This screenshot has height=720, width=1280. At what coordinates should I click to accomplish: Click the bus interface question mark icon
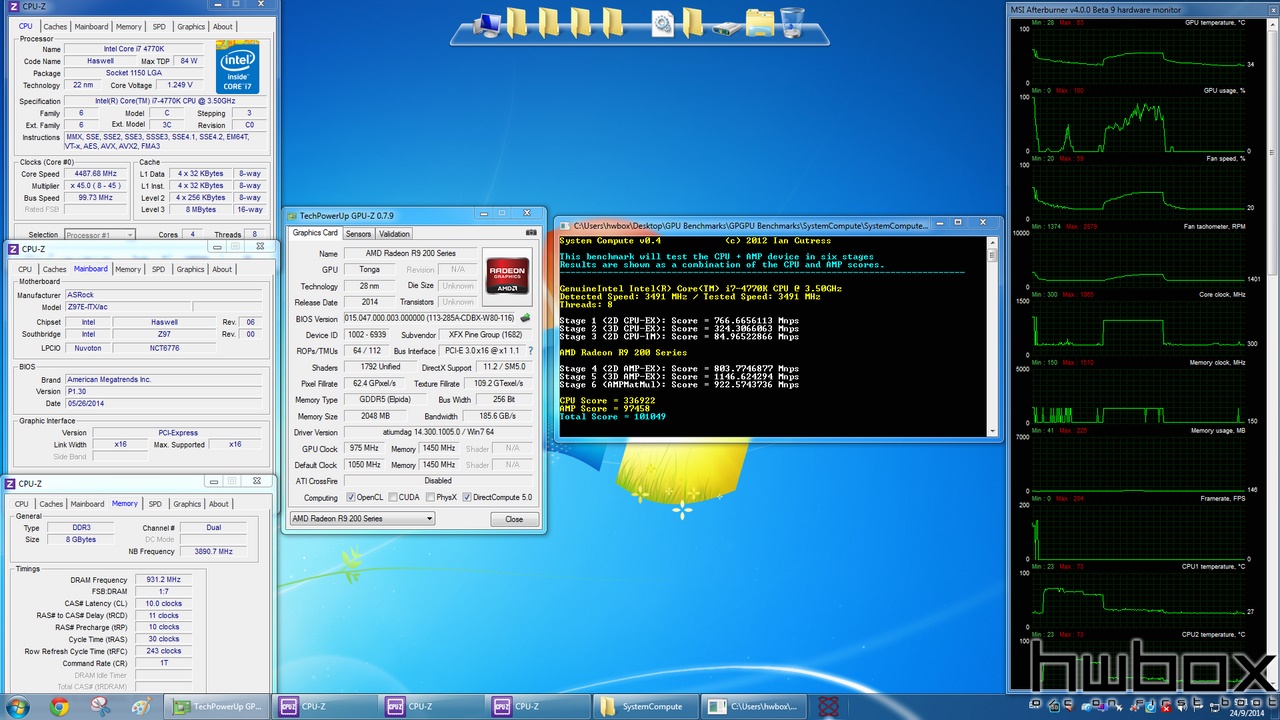pyautogui.click(x=530, y=351)
